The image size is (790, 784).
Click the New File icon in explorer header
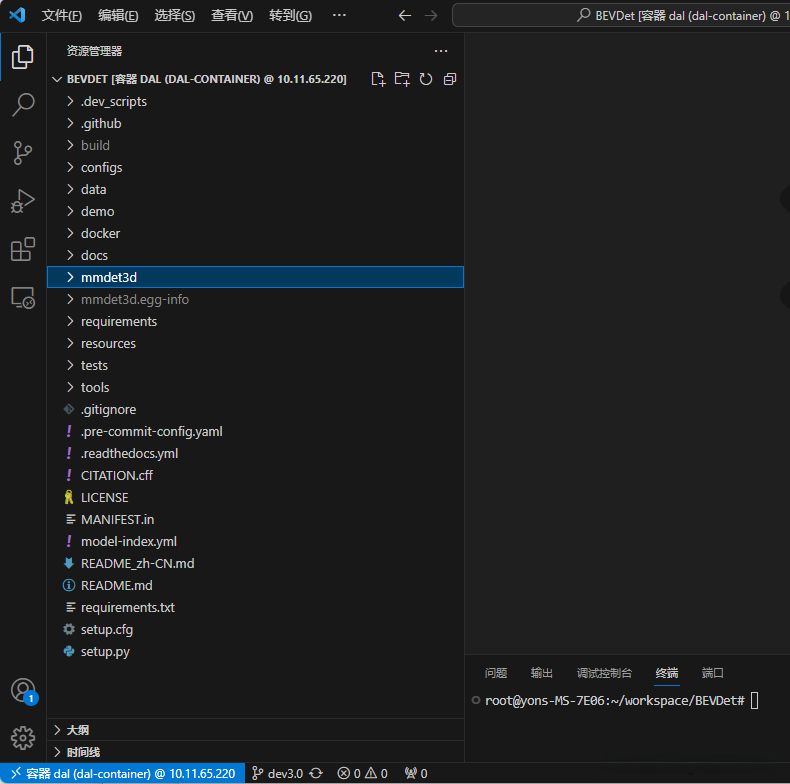pos(378,79)
